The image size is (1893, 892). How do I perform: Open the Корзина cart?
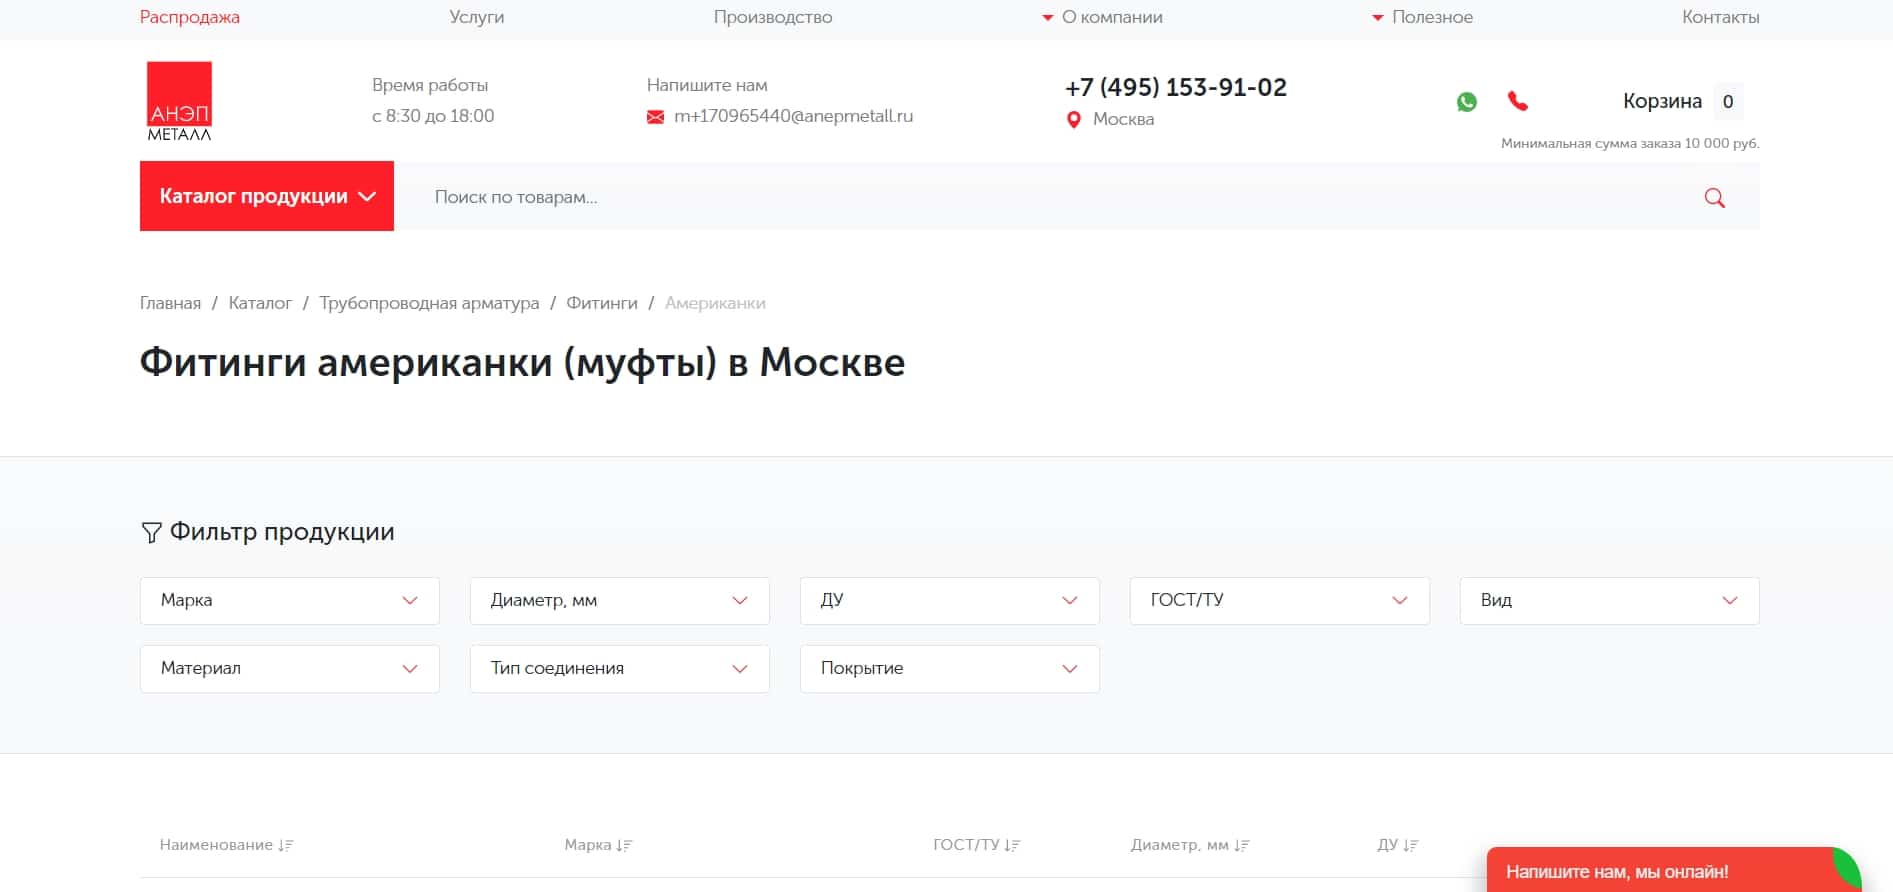click(x=1662, y=101)
